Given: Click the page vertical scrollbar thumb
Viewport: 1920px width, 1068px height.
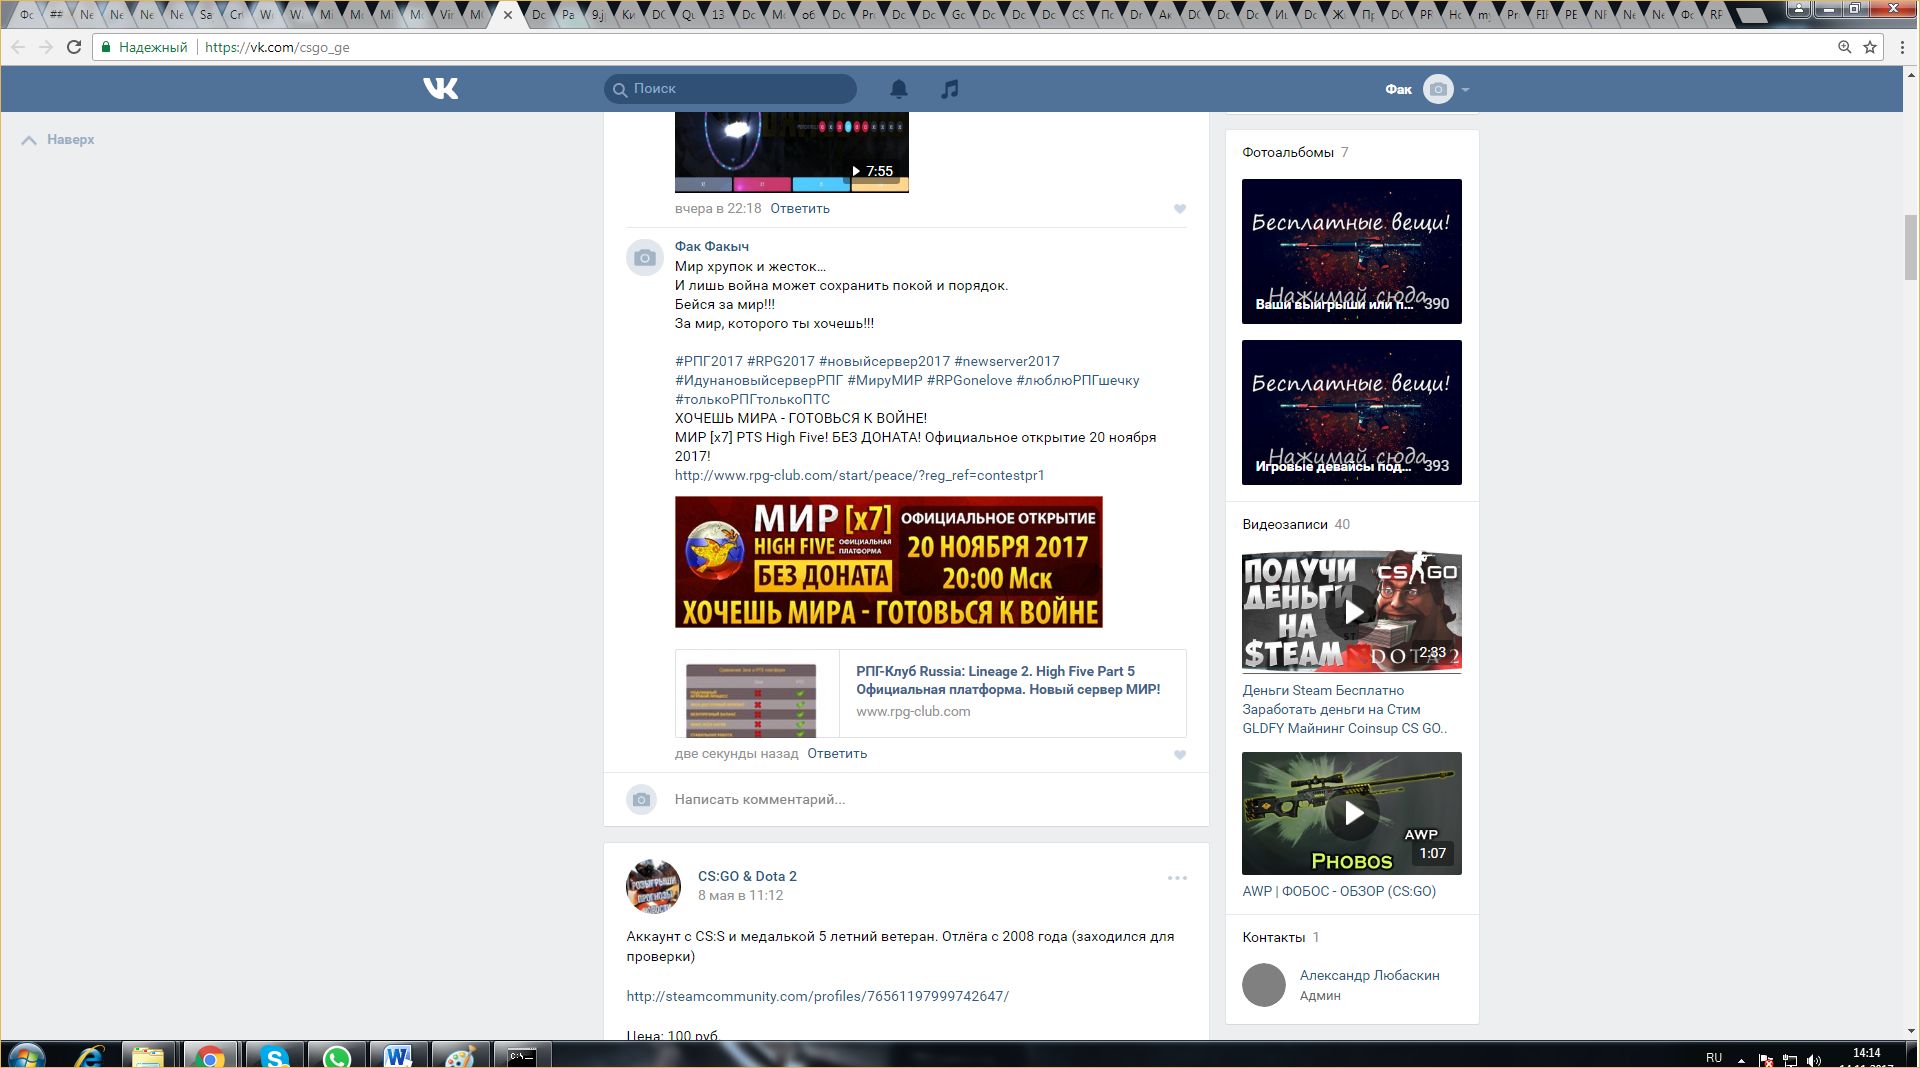Looking at the screenshot, I should 1911,247.
